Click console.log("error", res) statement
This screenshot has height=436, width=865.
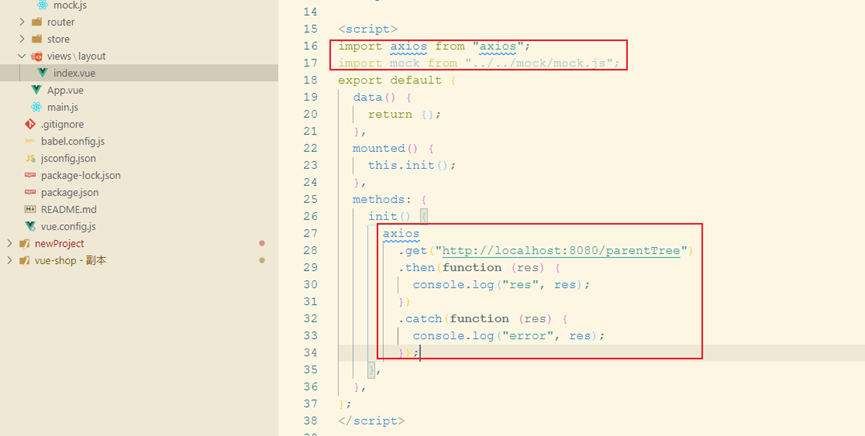point(509,336)
